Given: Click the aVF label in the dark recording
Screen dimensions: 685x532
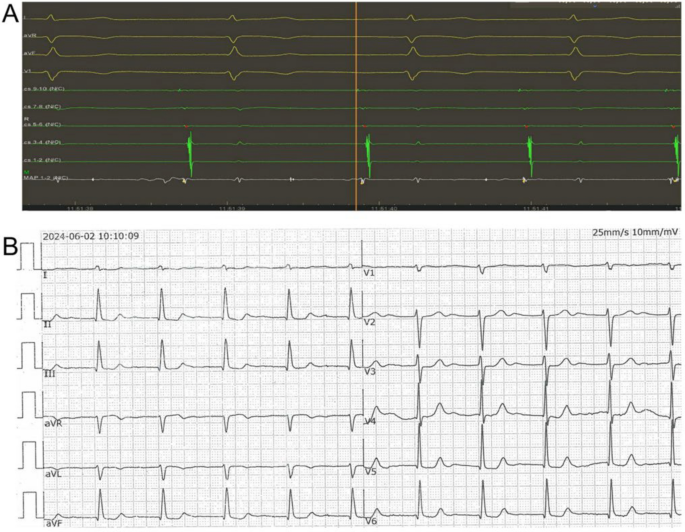Looking at the screenshot, I should pyautogui.click(x=29, y=53).
